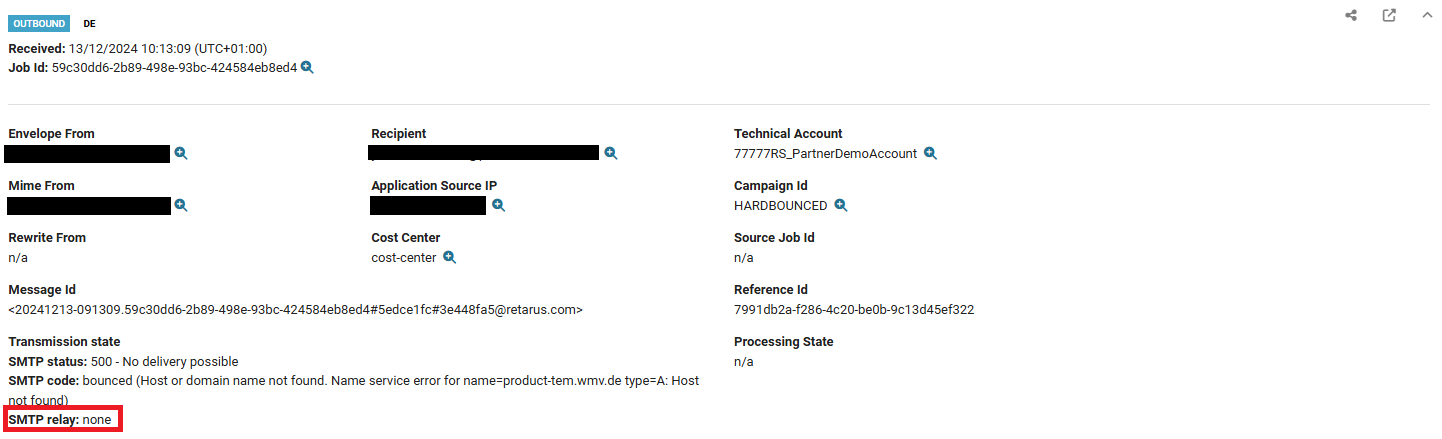Click the magnifier icon beside Recipient

point(610,153)
